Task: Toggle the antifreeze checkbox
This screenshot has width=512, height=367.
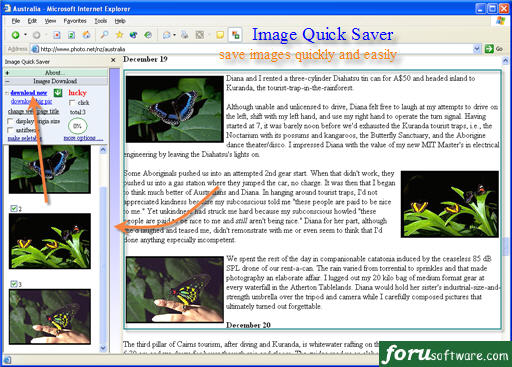Action: tap(10, 130)
